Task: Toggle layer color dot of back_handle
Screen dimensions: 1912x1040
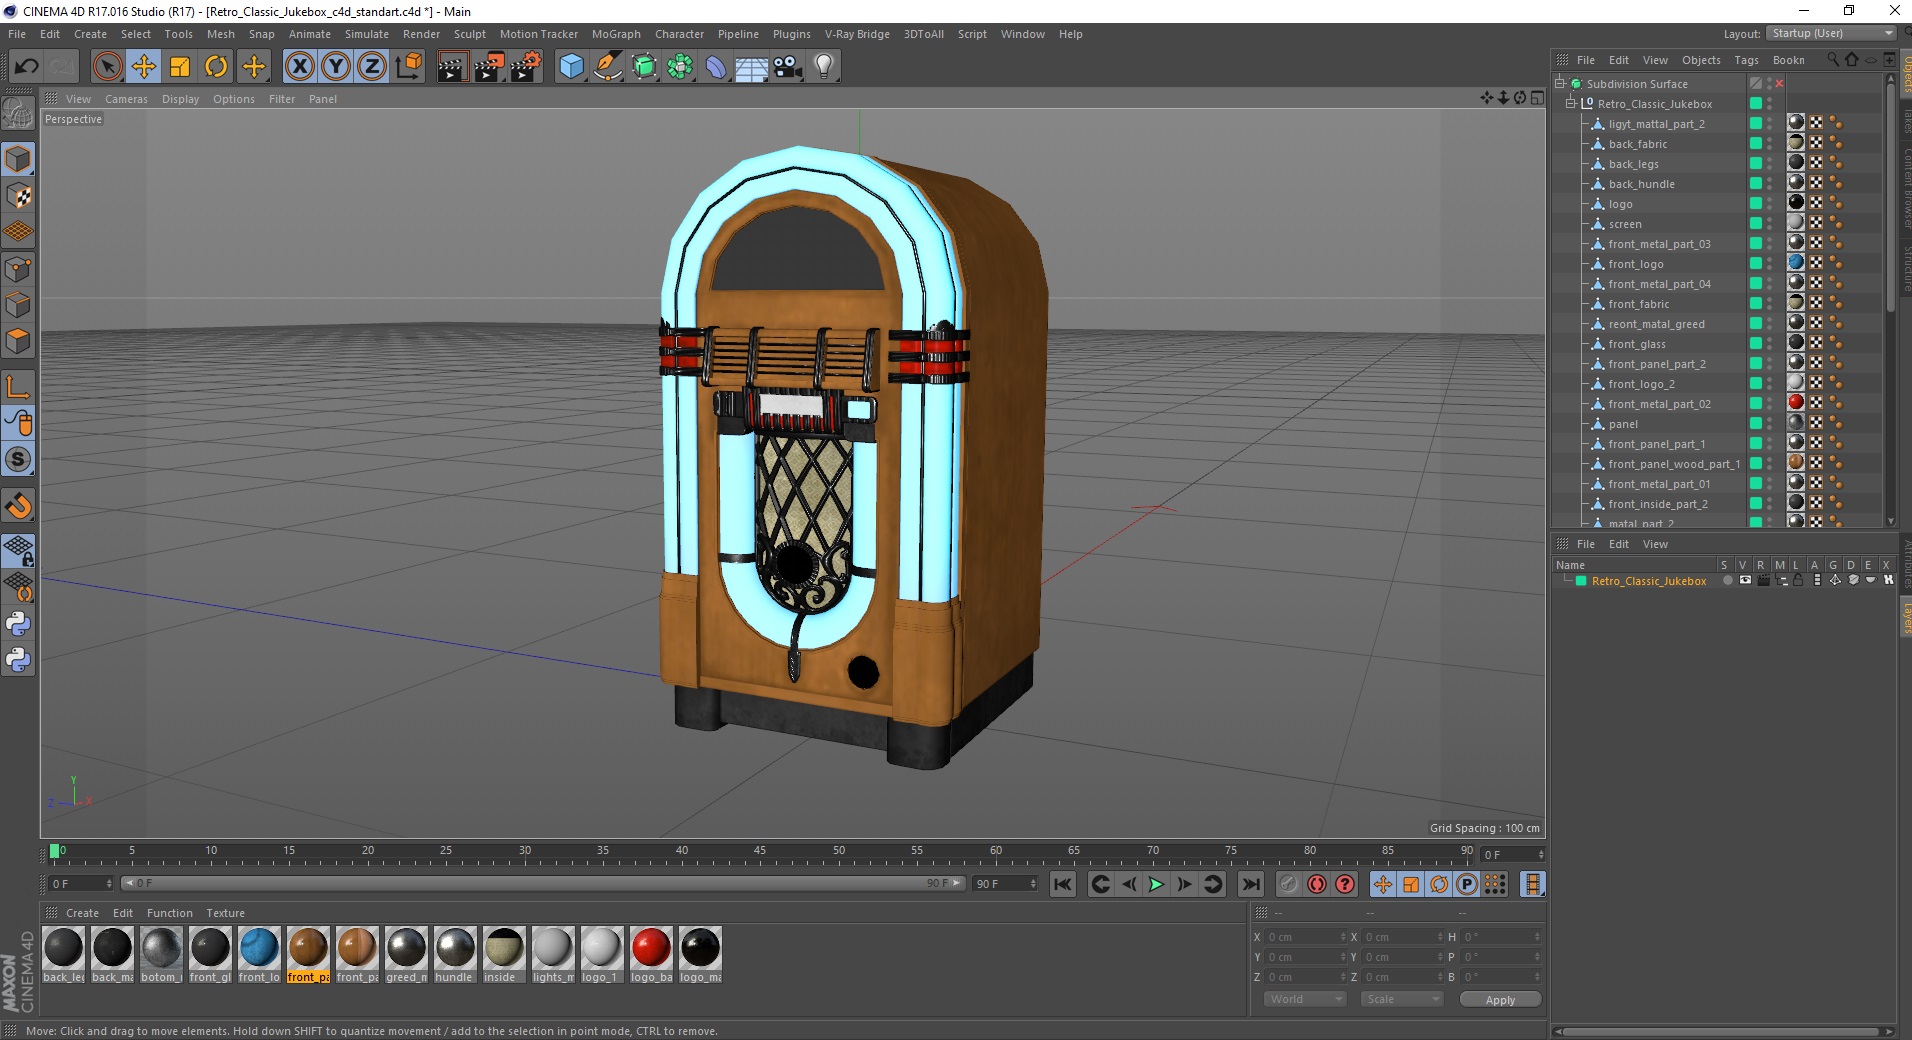Action: 1755,183
